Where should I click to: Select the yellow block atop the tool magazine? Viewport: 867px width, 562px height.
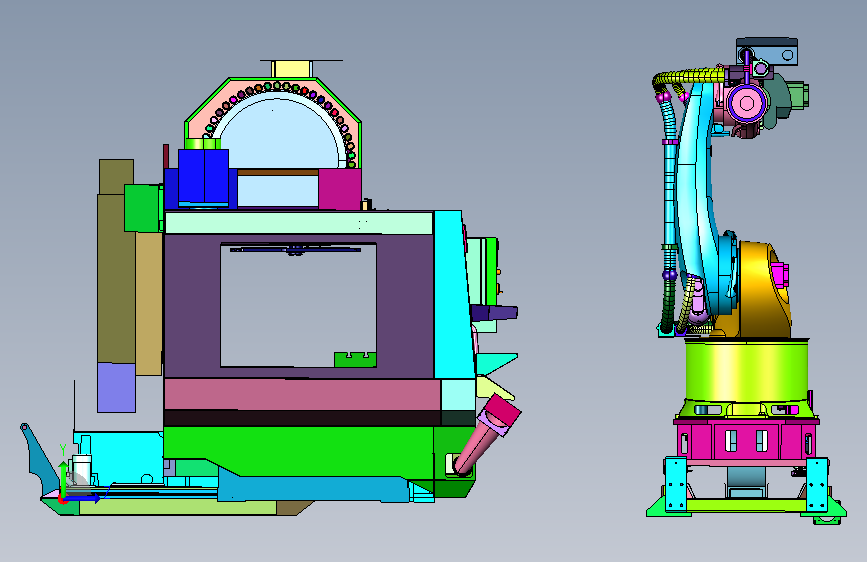coord(291,70)
